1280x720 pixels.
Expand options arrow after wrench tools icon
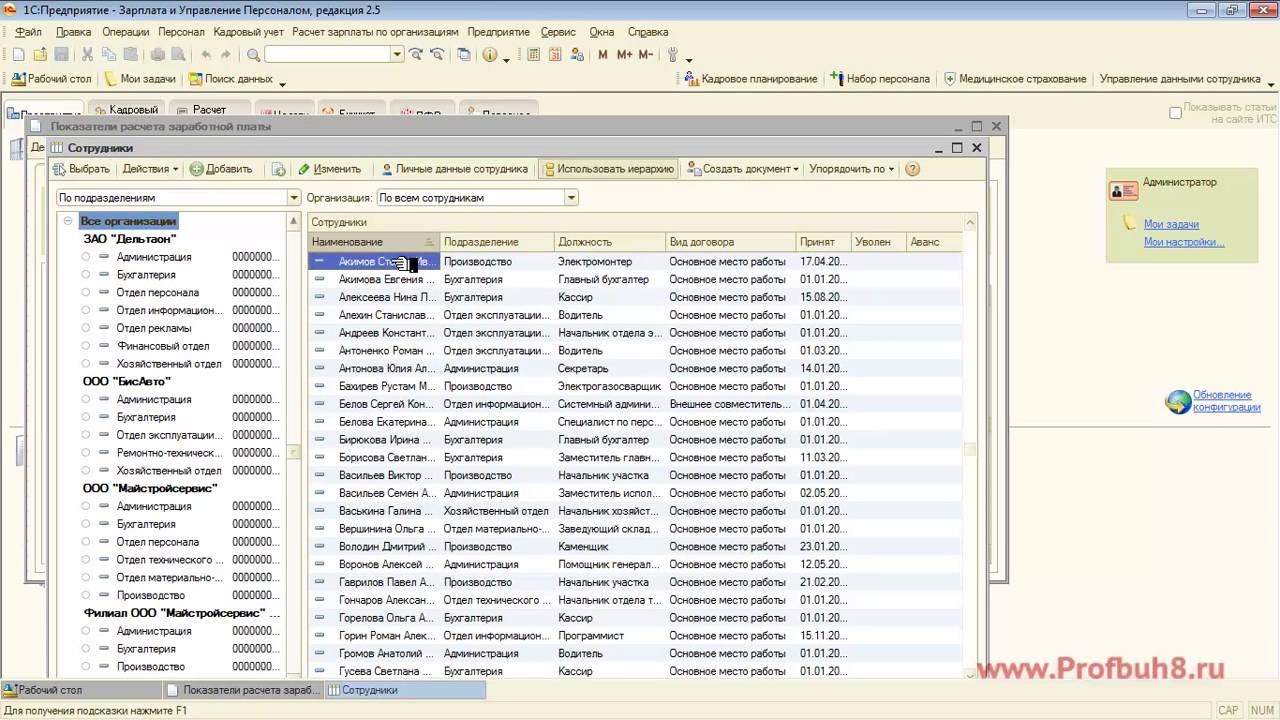pyautogui.click(x=689, y=60)
